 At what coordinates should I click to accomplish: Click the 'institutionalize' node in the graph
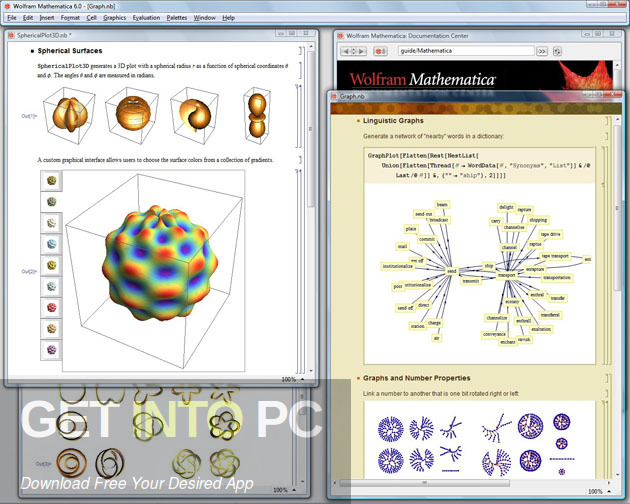coord(397,266)
